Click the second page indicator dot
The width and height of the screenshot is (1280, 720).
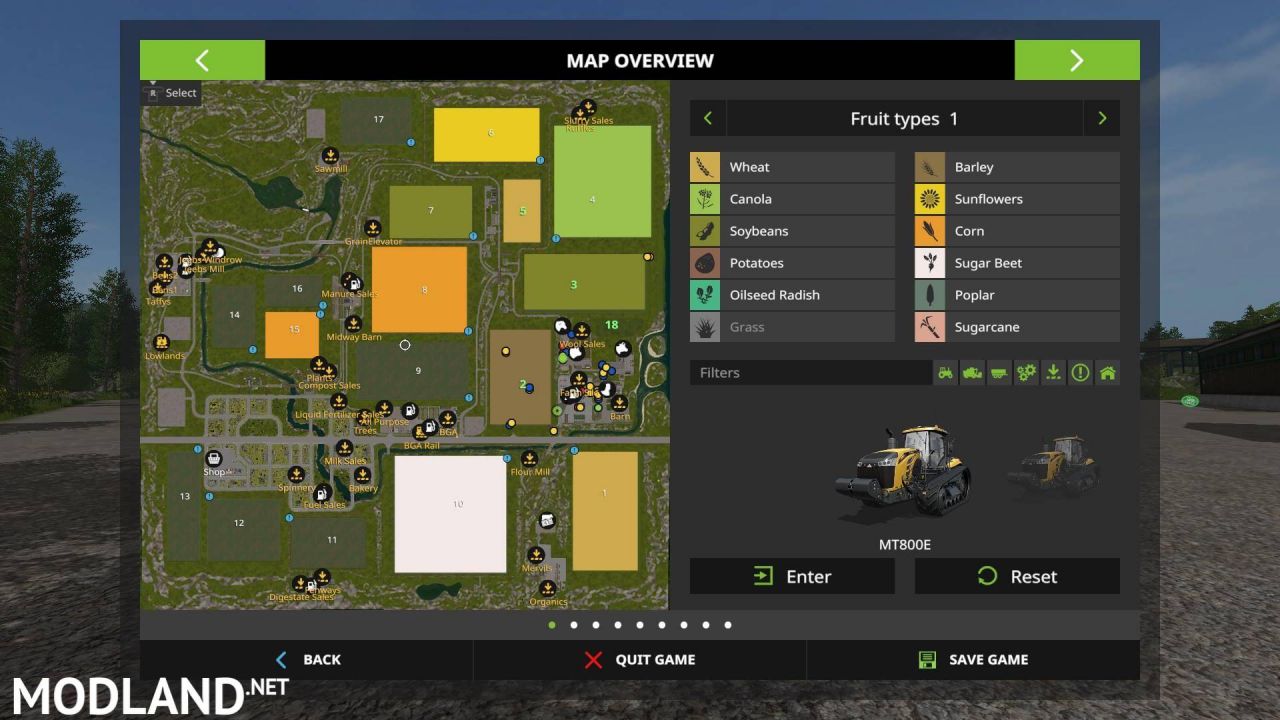[x=574, y=625]
